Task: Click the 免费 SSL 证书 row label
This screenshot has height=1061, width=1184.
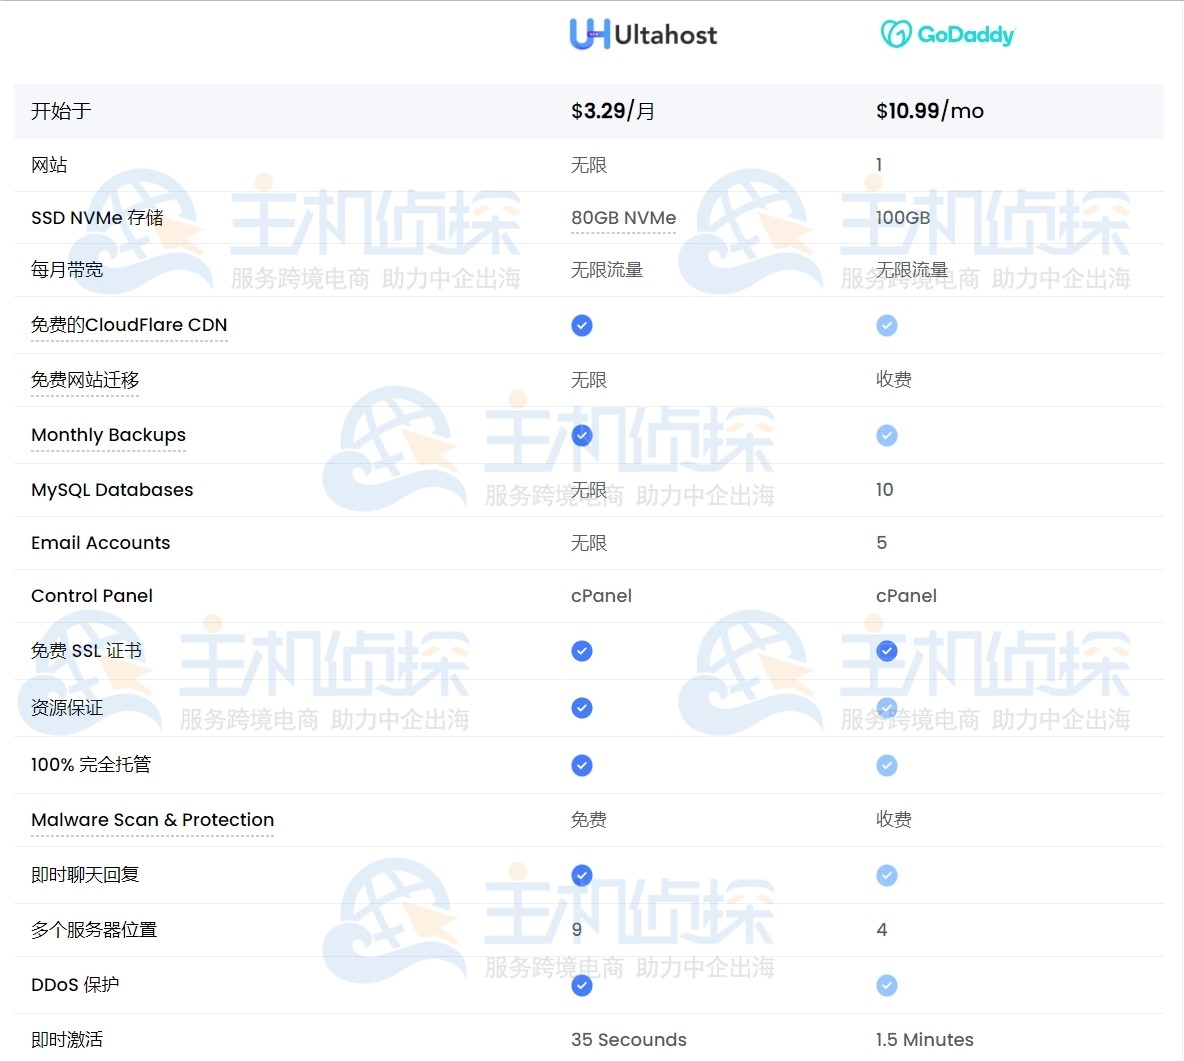Action: (87, 651)
